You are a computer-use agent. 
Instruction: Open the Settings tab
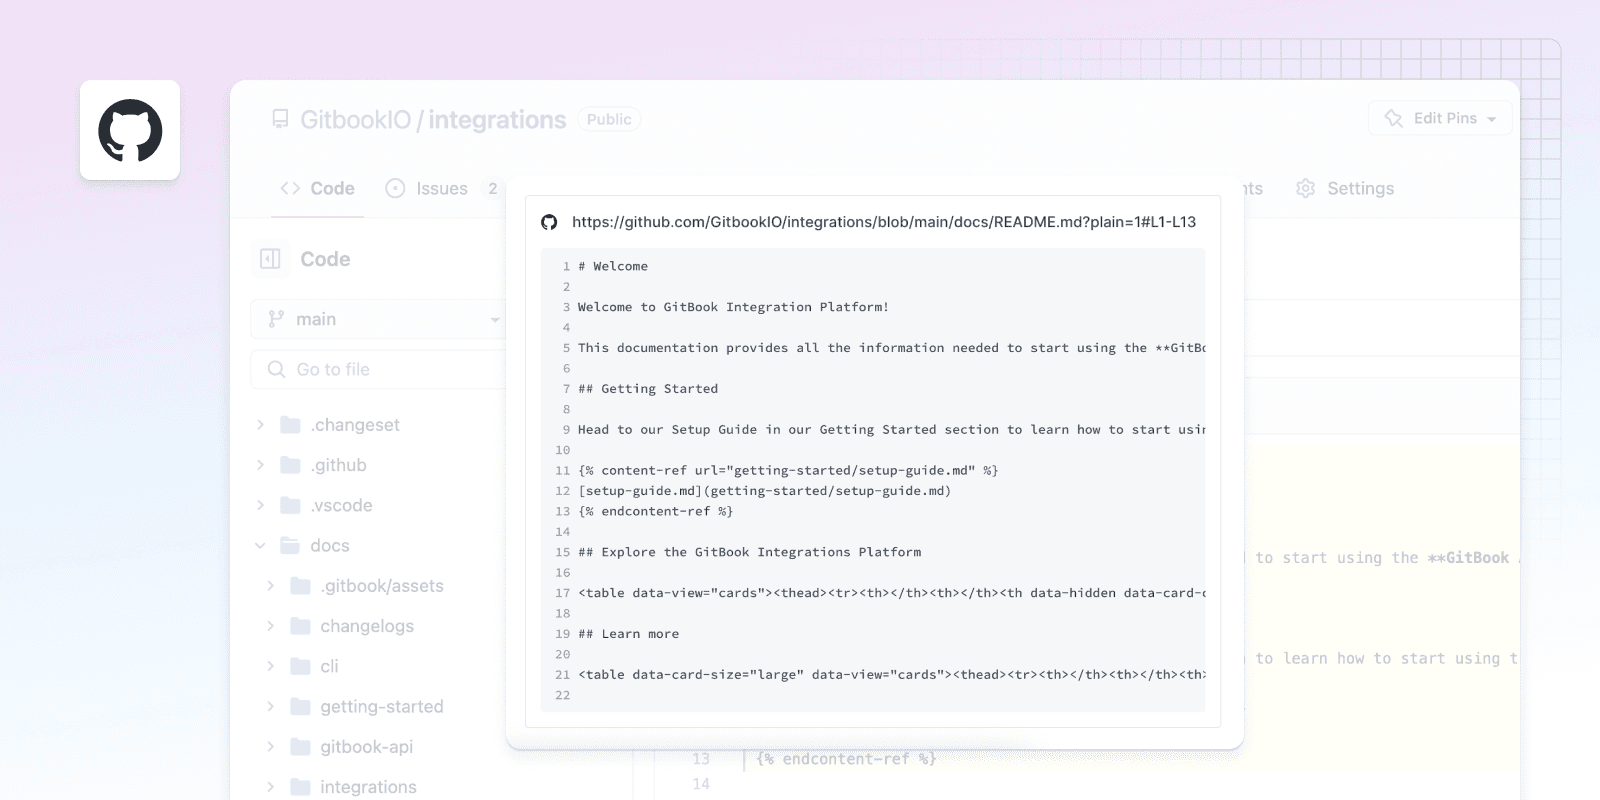click(x=1344, y=188)
